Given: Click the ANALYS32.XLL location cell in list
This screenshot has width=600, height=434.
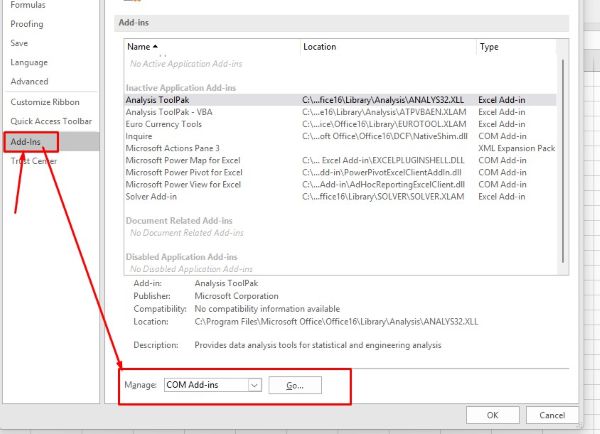Looking at the screenshot, I should click(x=383, y=100).
